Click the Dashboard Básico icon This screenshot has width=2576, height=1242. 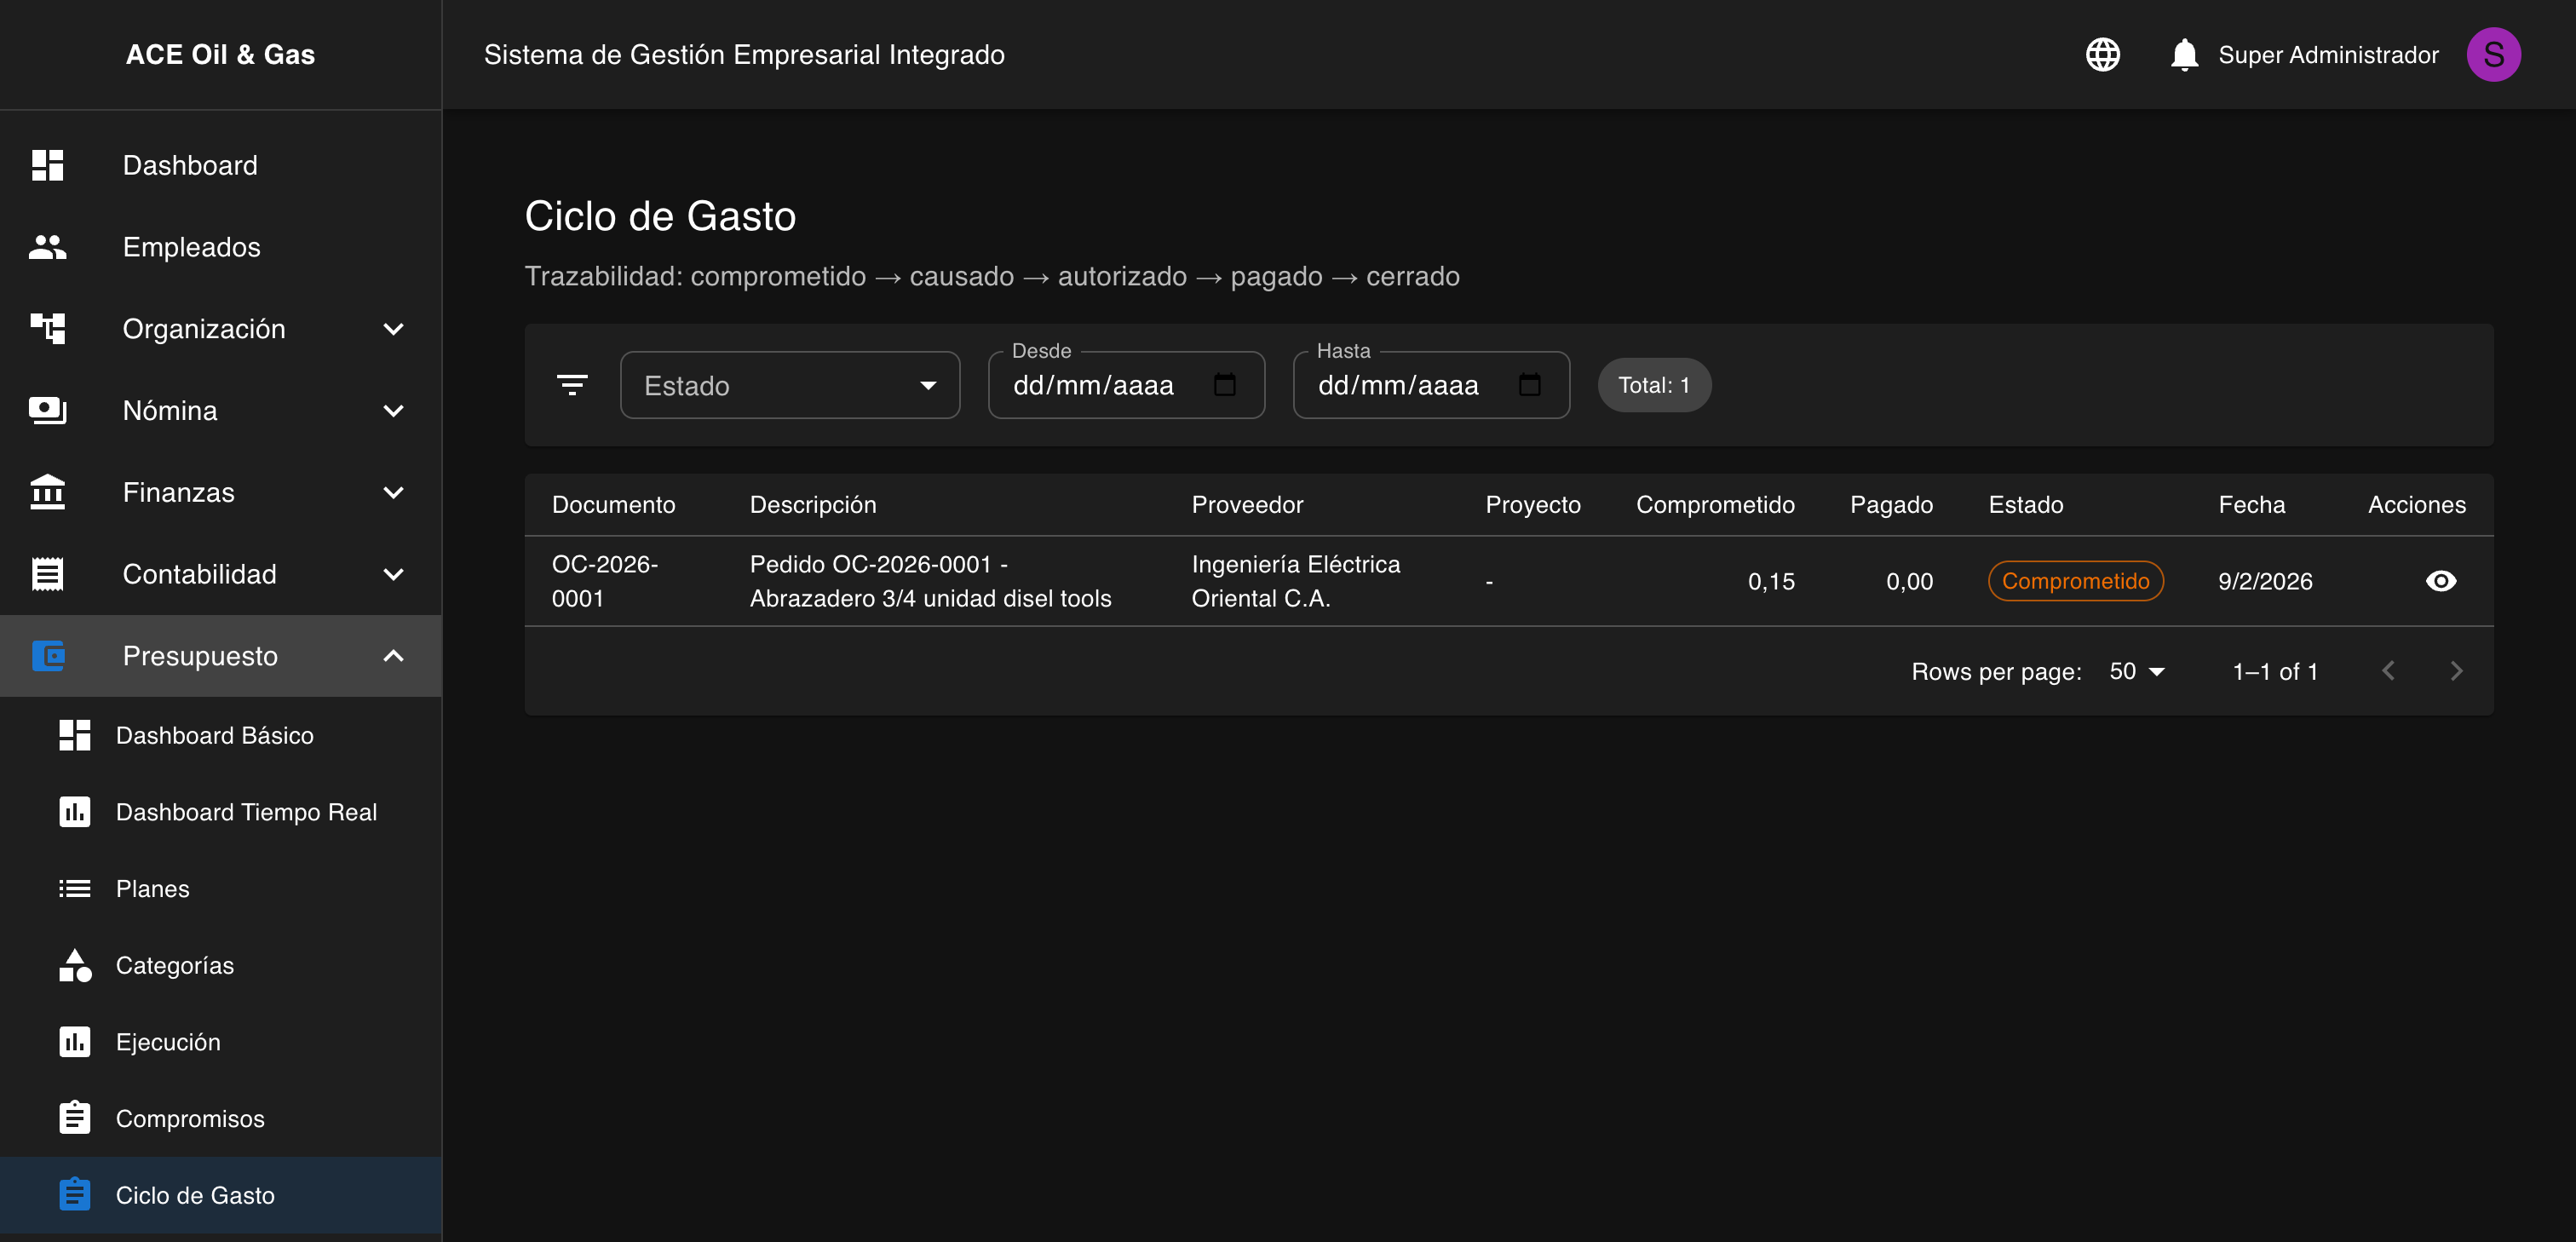coord(74,735)
